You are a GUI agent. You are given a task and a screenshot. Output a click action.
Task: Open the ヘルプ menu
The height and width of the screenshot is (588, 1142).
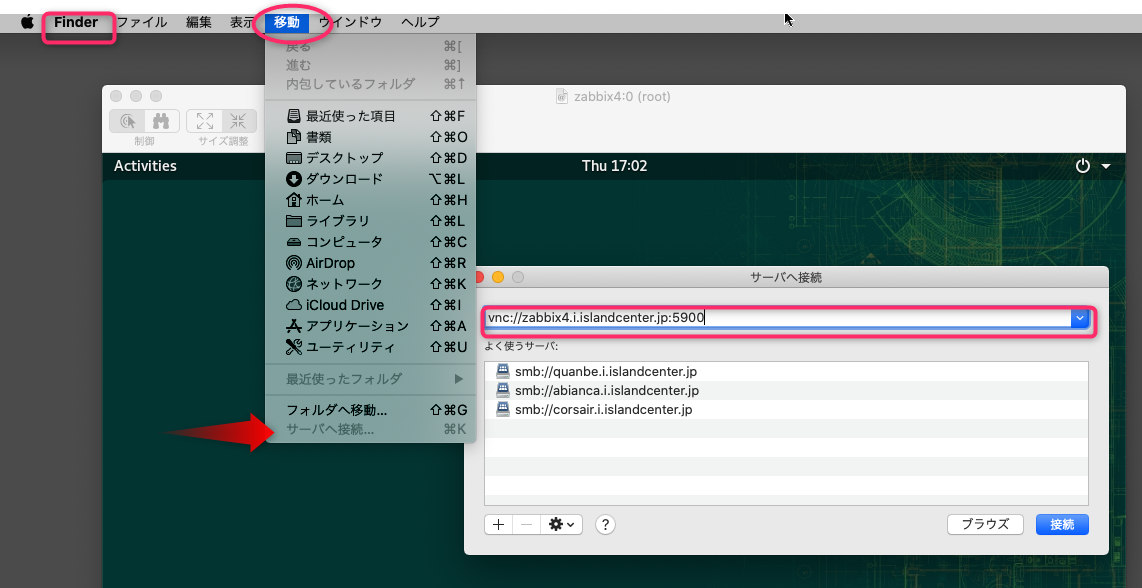pyautogui.click(x=420, y=22)
